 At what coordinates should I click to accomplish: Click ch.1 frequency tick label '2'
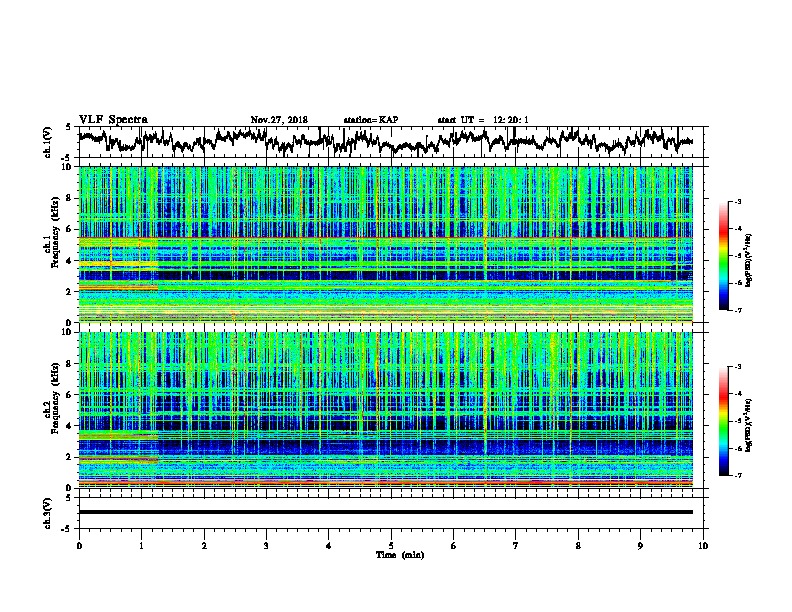tap(69, 292)
